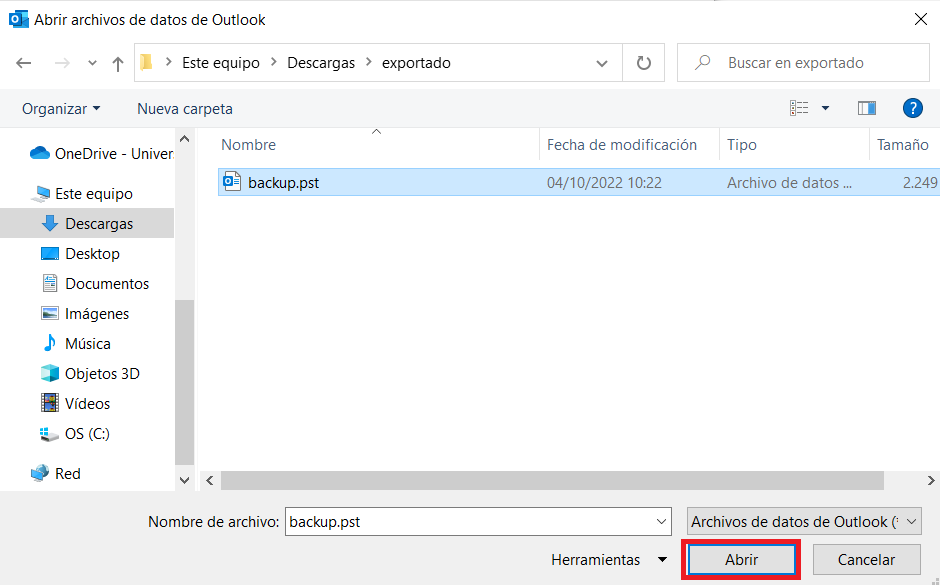Select the backup.pst file
Screen dimensions: 940x585
[284, 182]
